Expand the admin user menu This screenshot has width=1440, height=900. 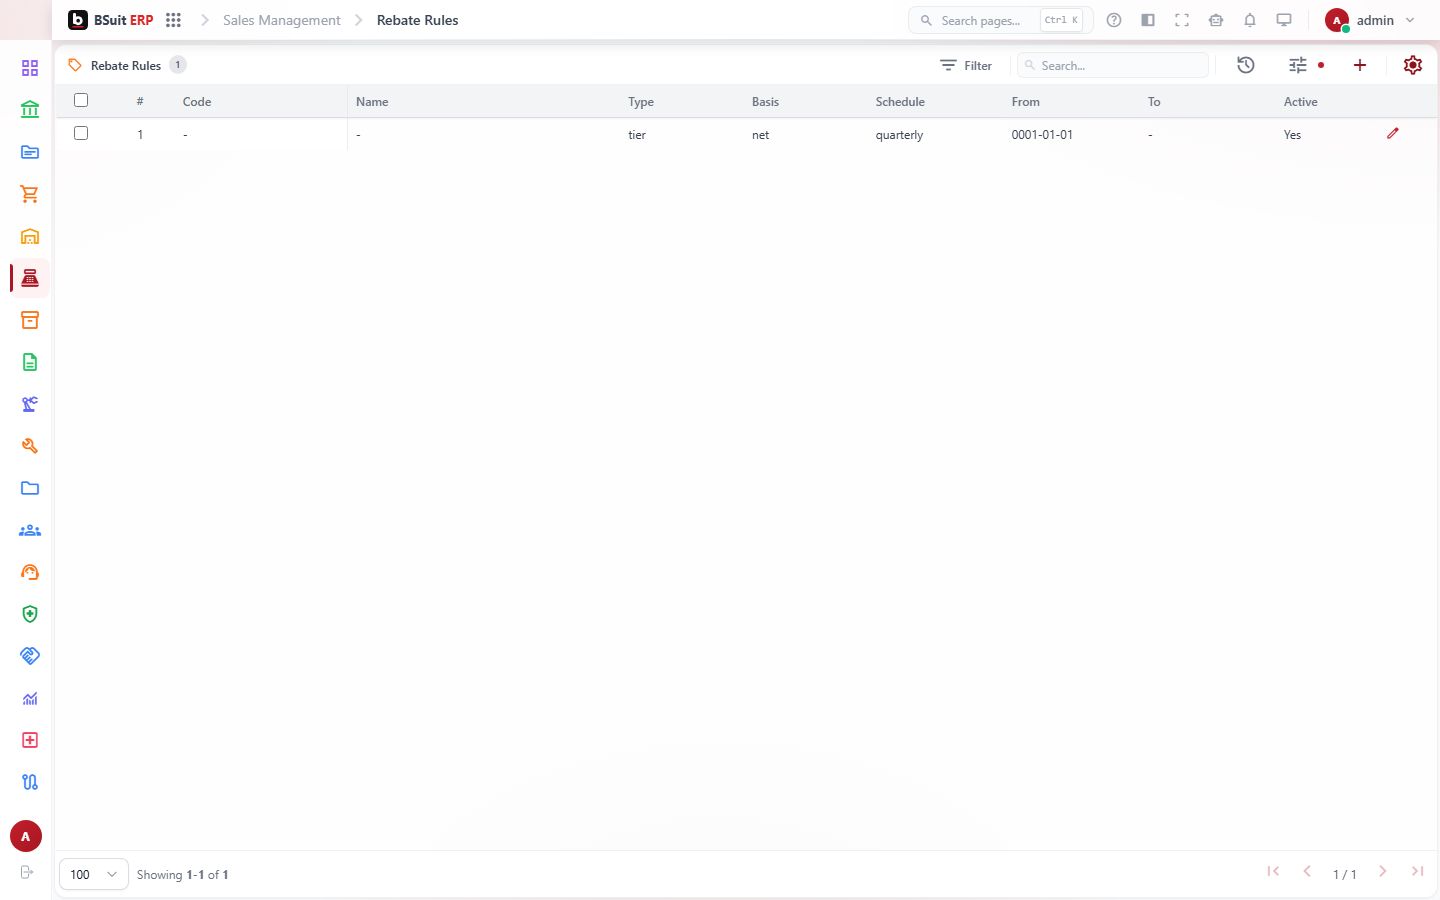pos(1371,20)
